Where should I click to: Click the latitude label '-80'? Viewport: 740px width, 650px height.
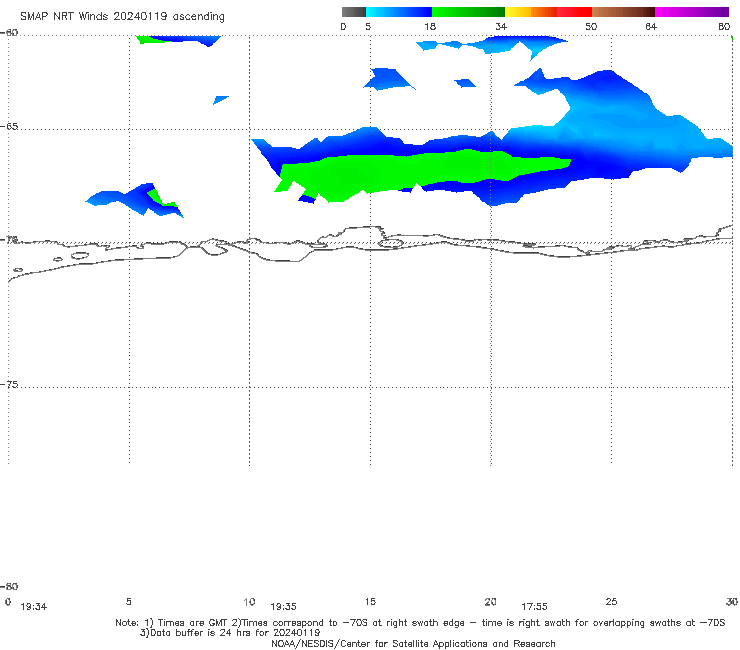pyautogui.click(x=9, y=586)
